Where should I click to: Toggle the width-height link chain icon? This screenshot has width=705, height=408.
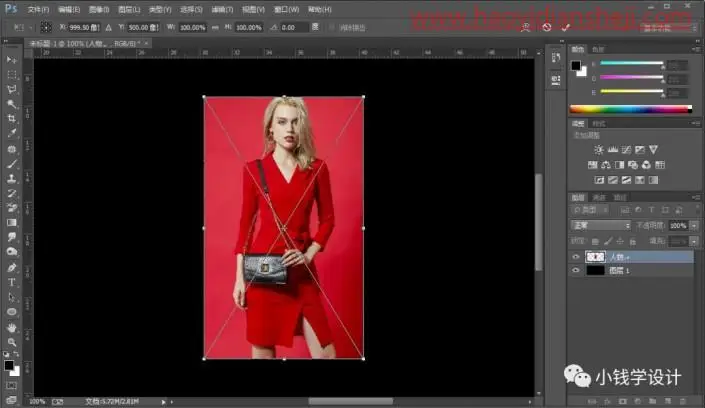[x=215, y=27]
